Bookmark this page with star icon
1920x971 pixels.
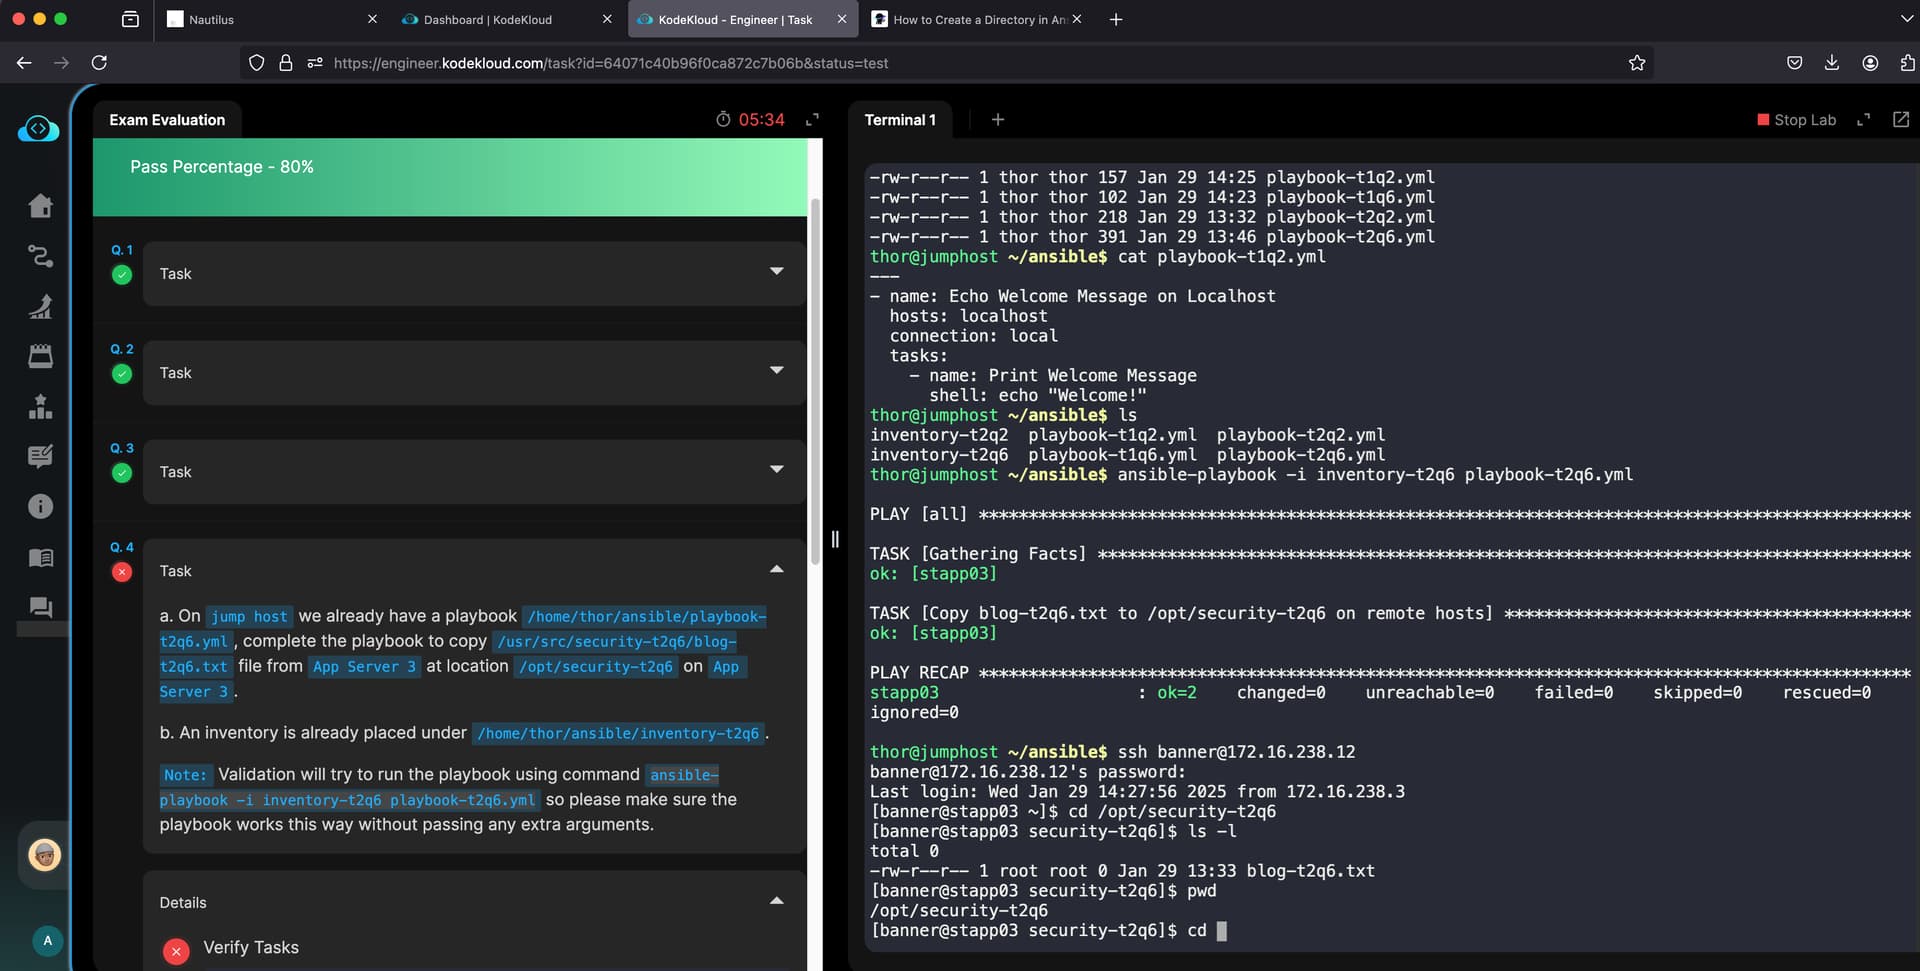[1636, 63]
